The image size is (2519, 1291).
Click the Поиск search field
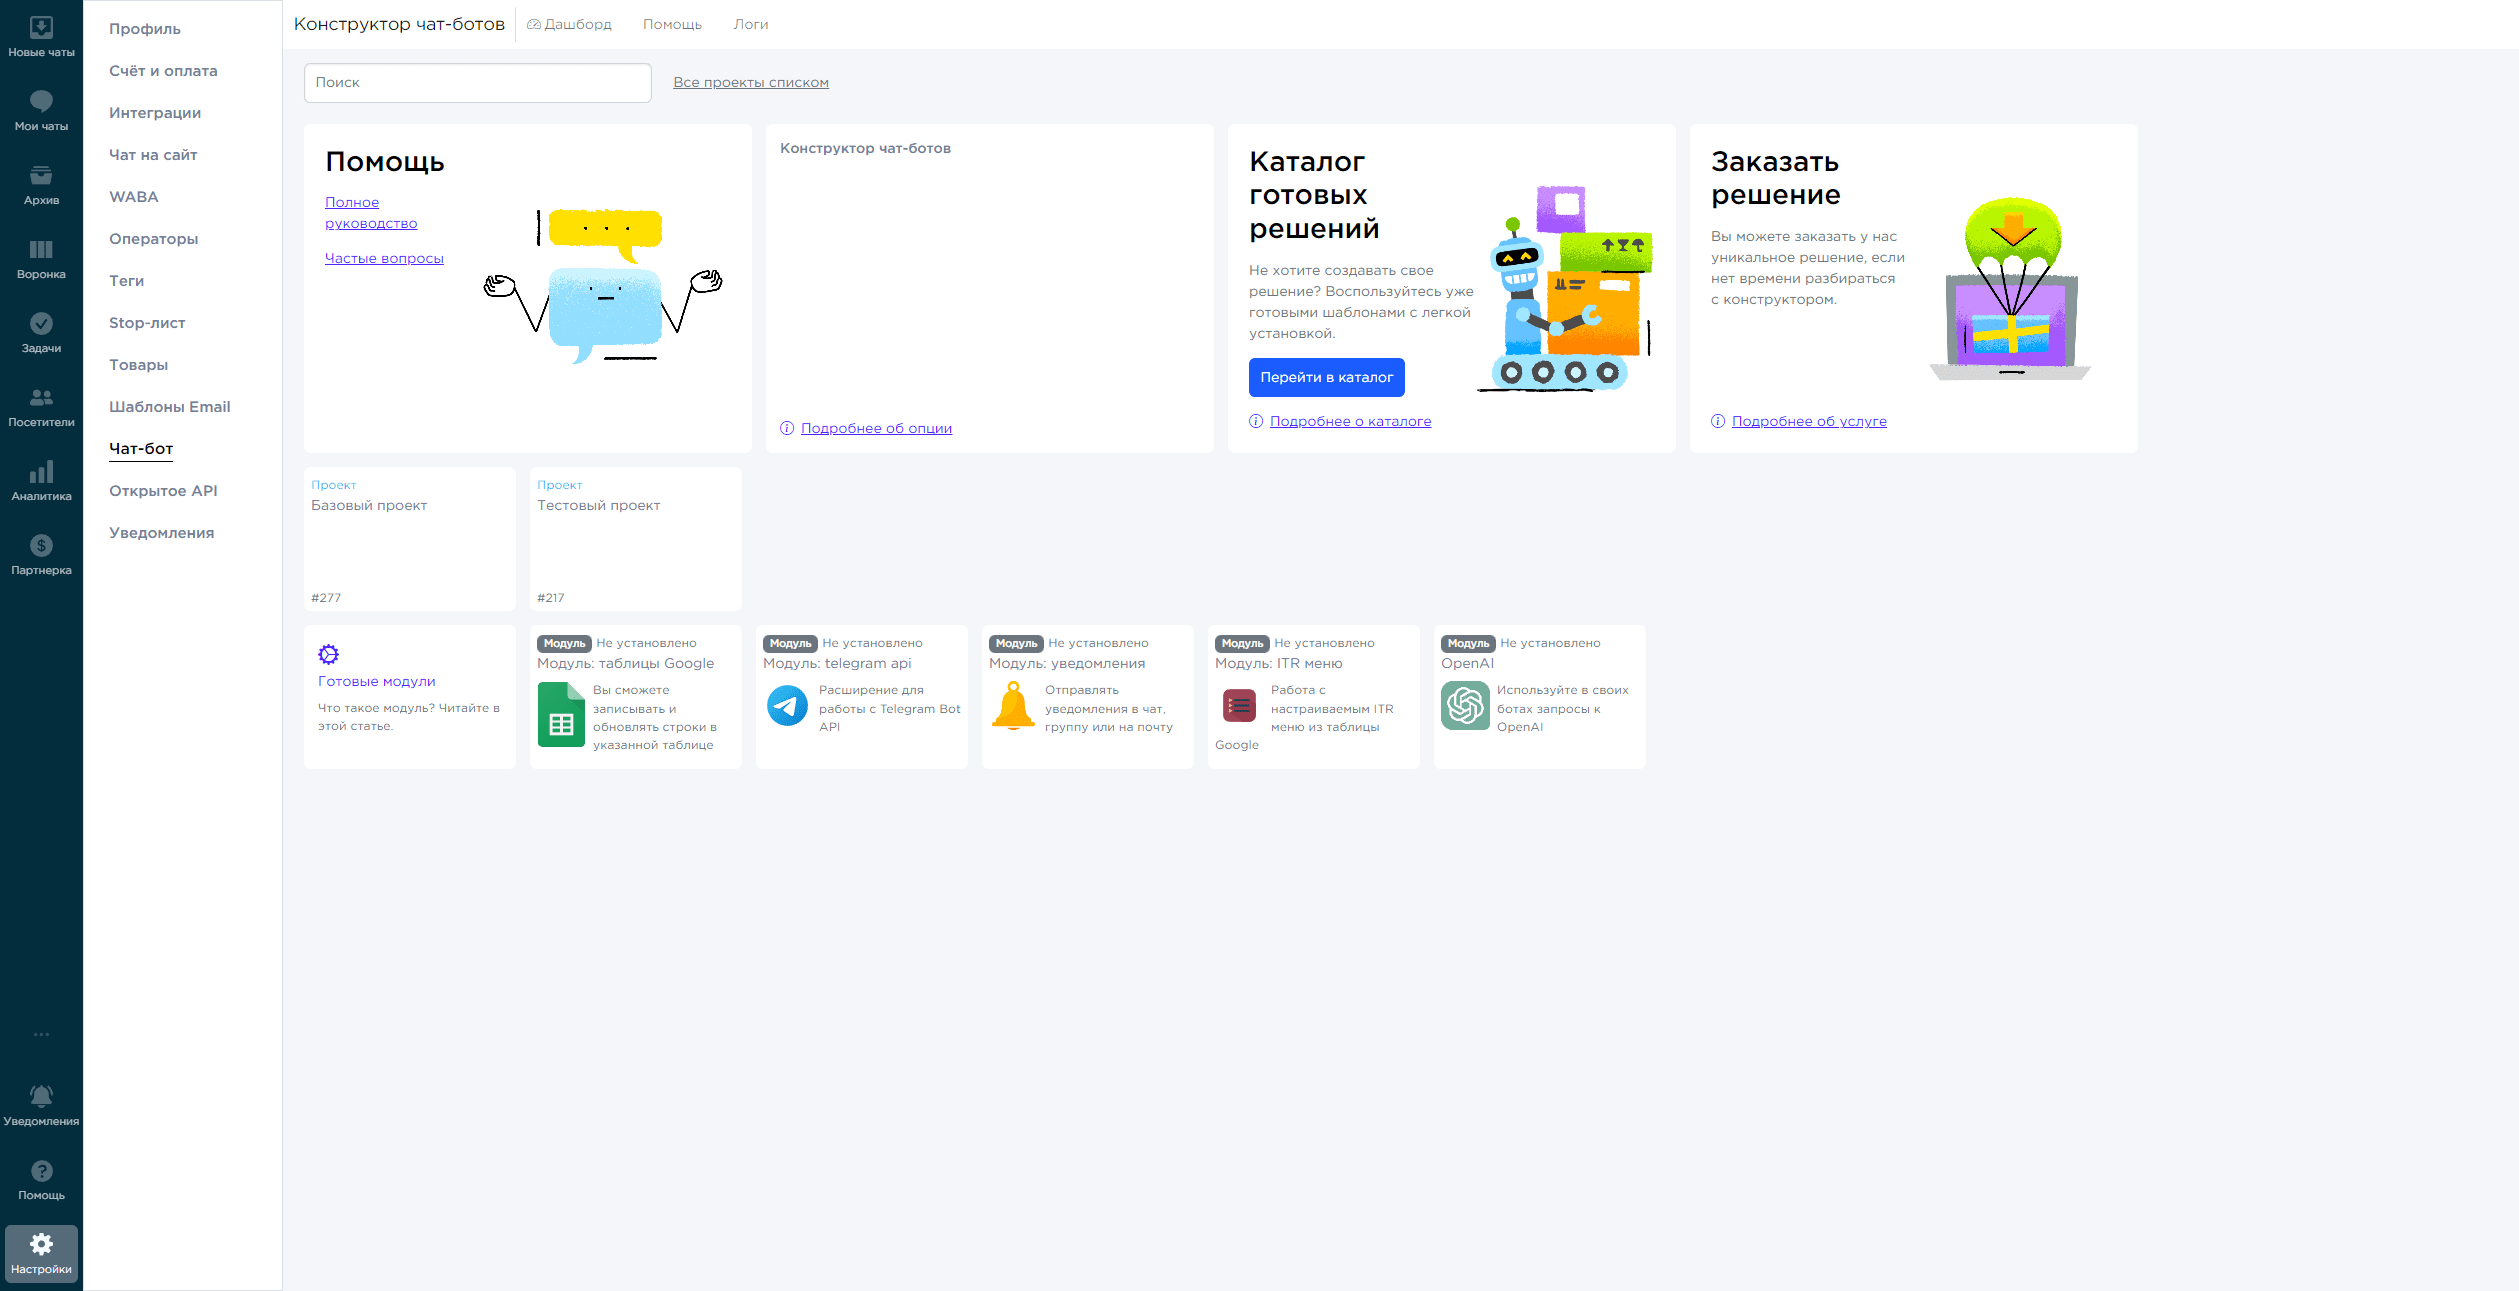[x=478, y=83]
